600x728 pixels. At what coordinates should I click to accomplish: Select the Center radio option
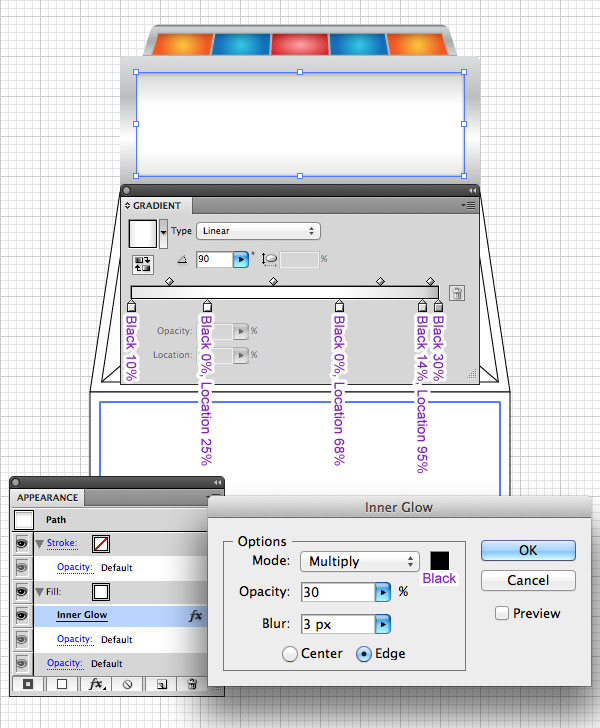(289, 654)
